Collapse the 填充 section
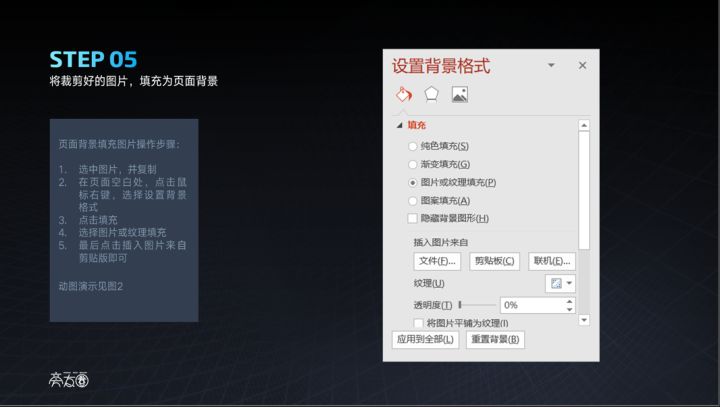This screenshot has height=407, width=720. [x=399, y=125]
